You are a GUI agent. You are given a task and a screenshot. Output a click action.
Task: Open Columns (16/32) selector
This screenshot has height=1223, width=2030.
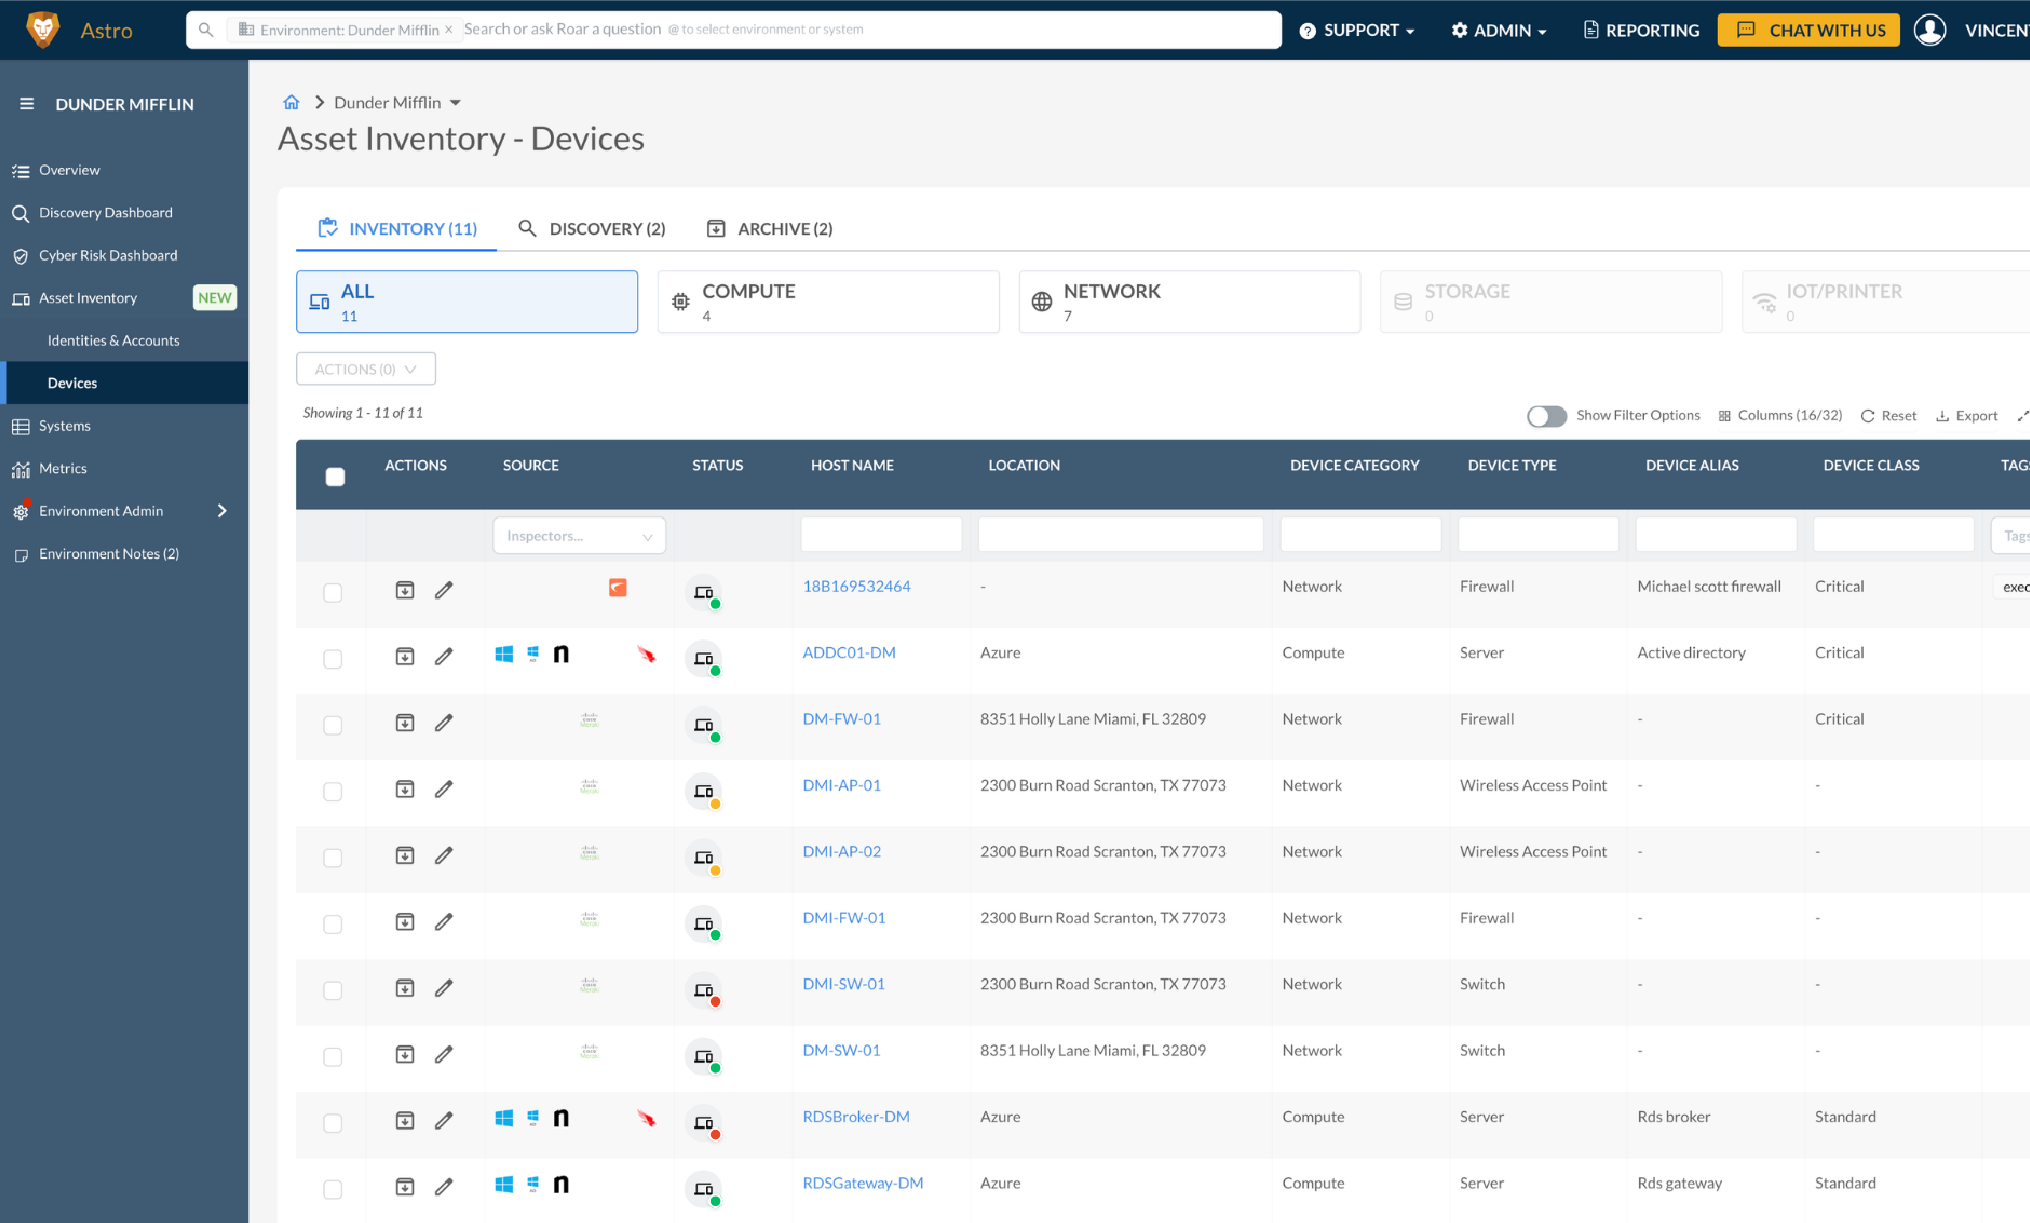1780,416
